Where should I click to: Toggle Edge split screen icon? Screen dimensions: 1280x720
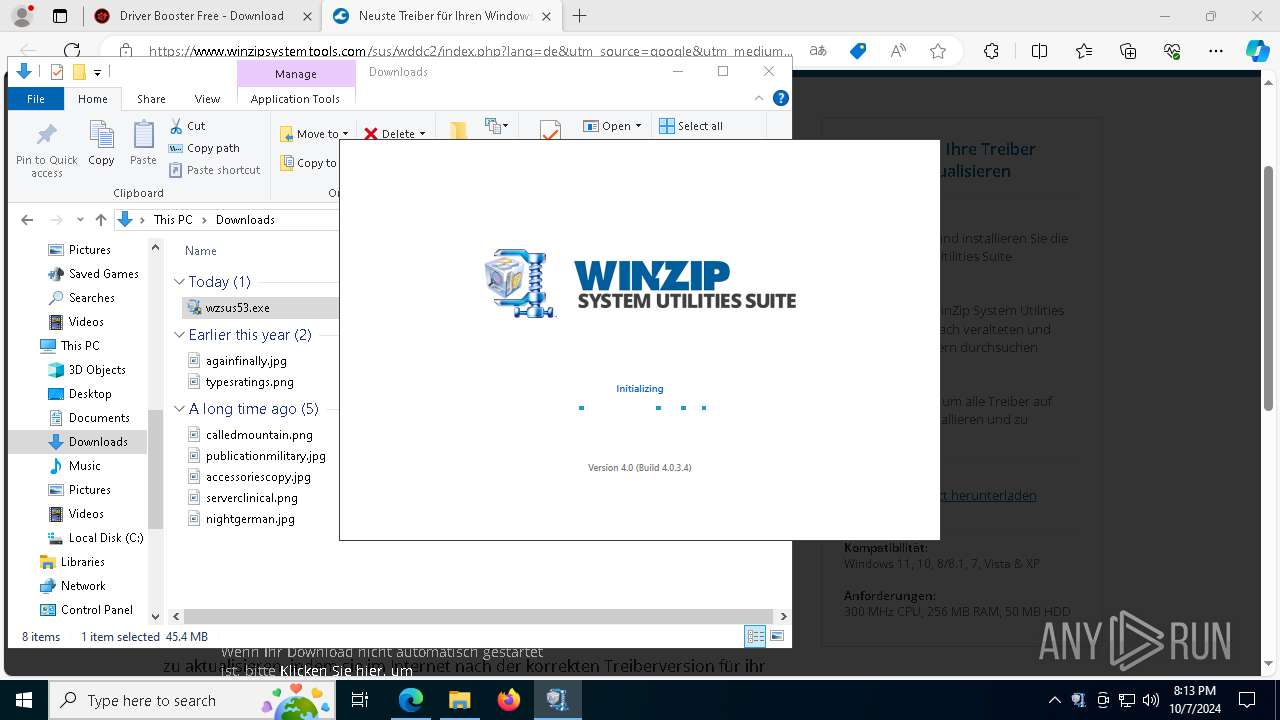(1039, 51)
